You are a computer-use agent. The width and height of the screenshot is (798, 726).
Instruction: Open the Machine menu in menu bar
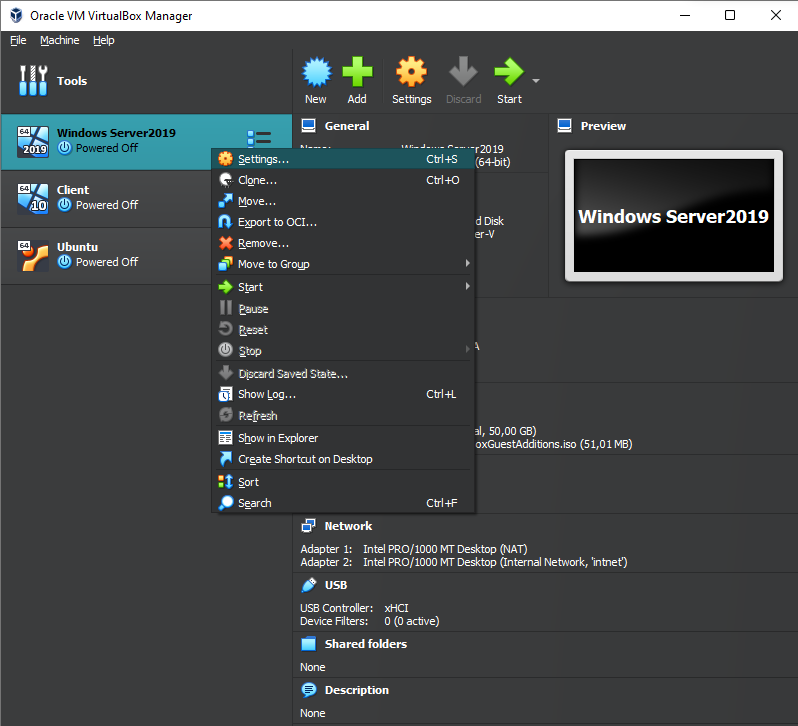(59, 40)
